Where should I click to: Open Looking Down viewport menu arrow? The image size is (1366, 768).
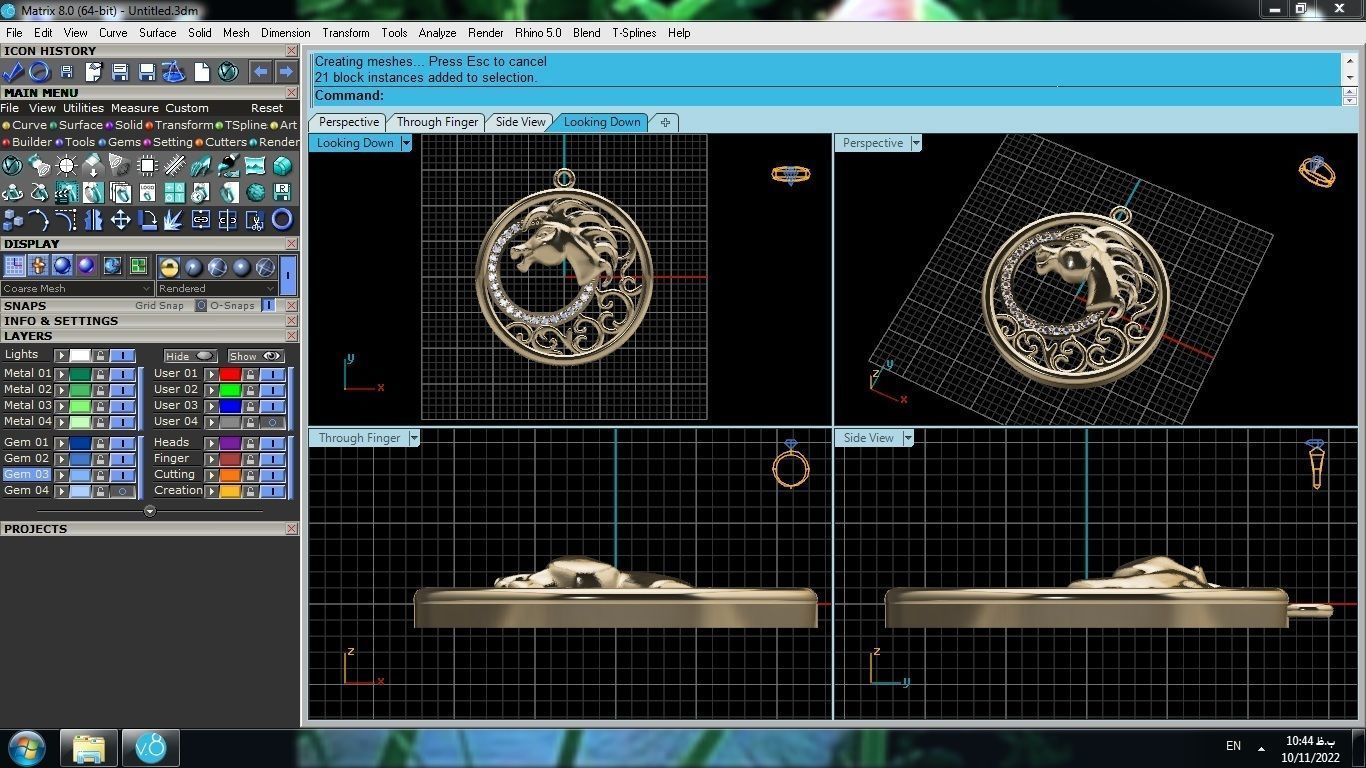pos(406,143)
